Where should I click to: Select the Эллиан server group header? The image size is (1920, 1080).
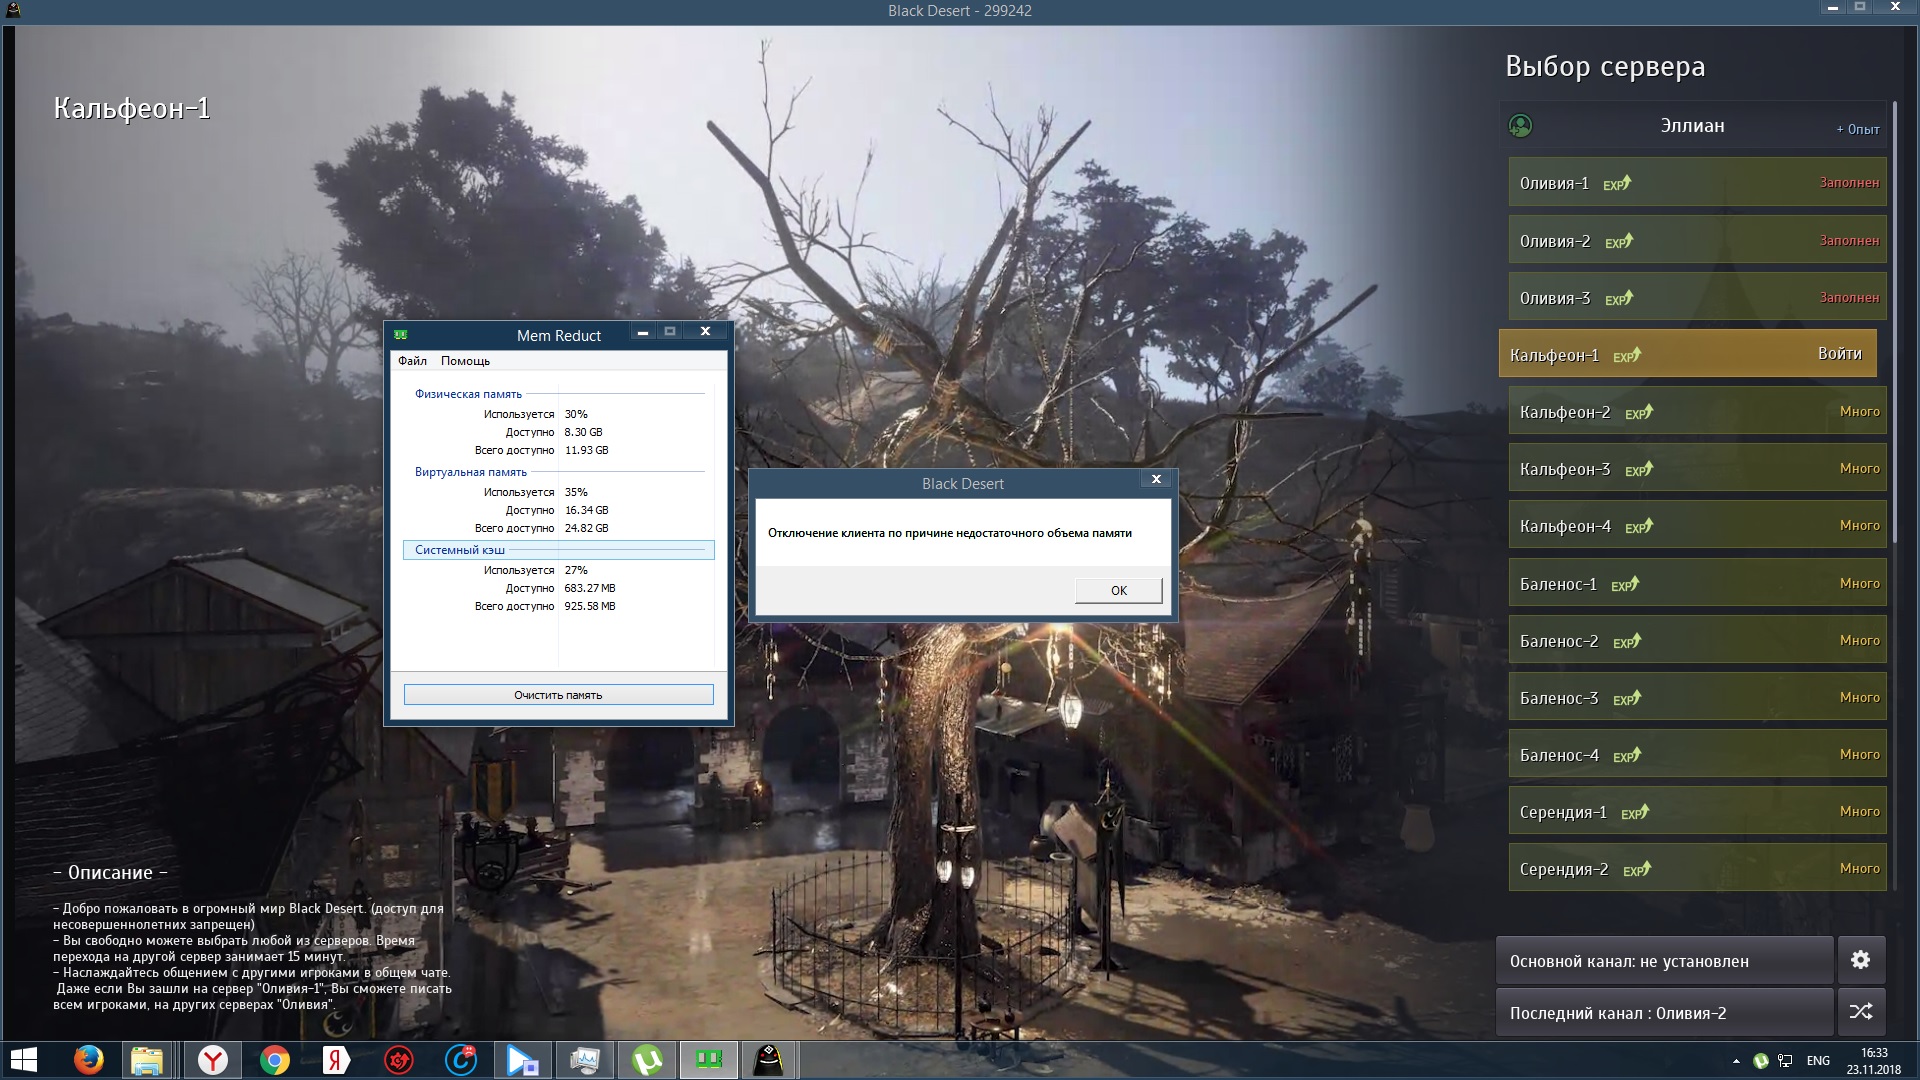tap(1692, 125)
